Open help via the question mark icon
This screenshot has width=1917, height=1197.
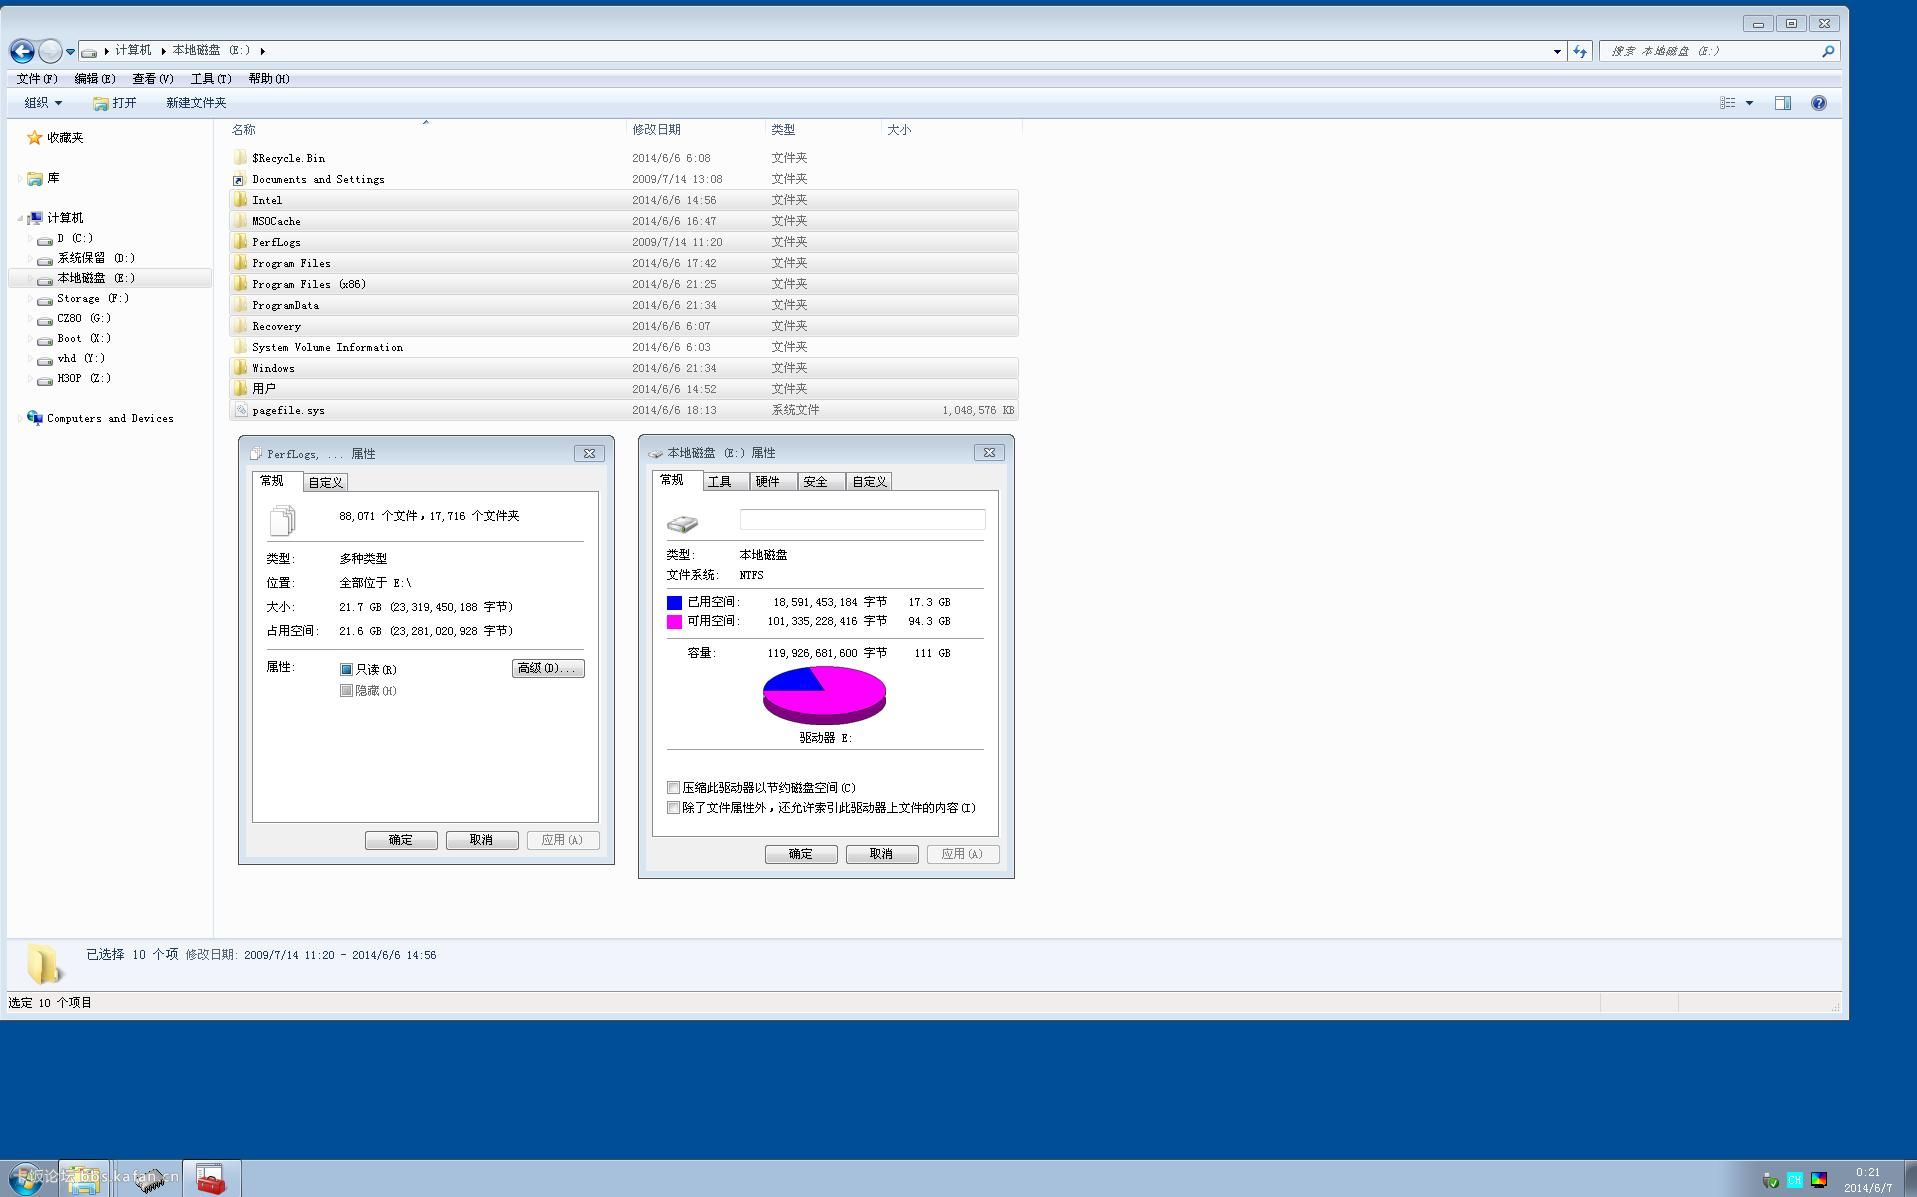click(x=1819, y=103)
